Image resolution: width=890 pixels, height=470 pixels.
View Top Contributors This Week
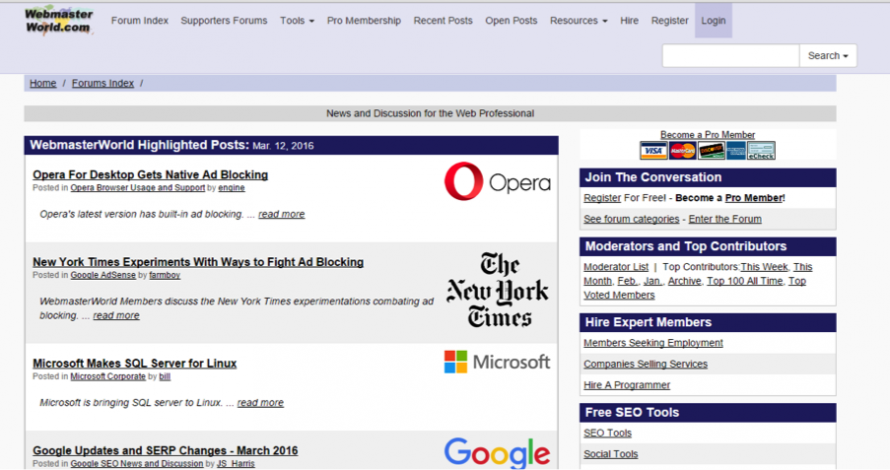(764, 267)
